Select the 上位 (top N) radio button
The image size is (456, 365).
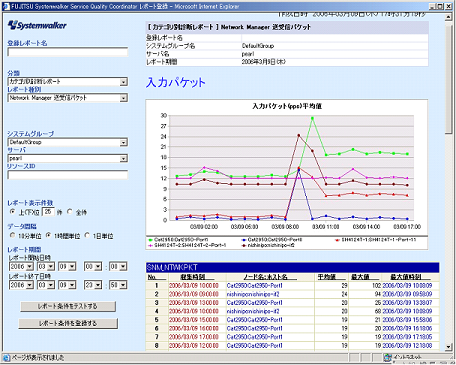click(x=13, y=212)
